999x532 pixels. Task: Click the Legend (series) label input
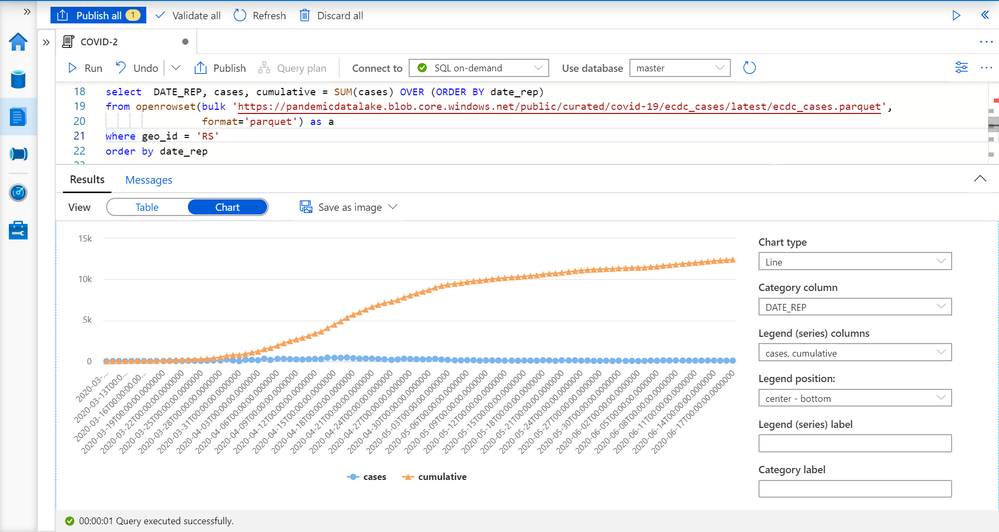pos(854,443)
